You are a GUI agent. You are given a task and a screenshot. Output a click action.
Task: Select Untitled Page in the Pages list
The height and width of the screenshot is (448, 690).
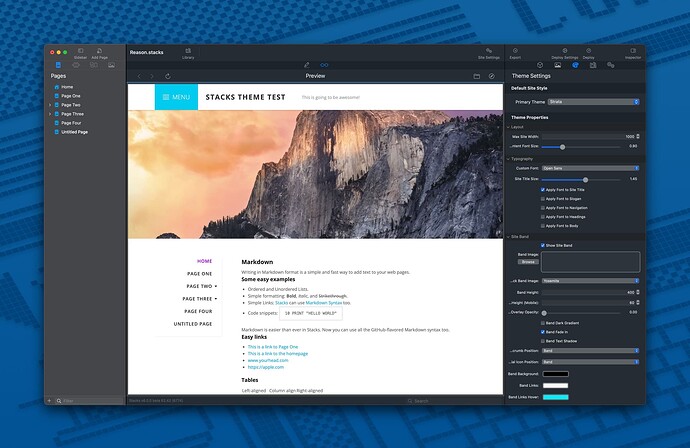[74, 132]
